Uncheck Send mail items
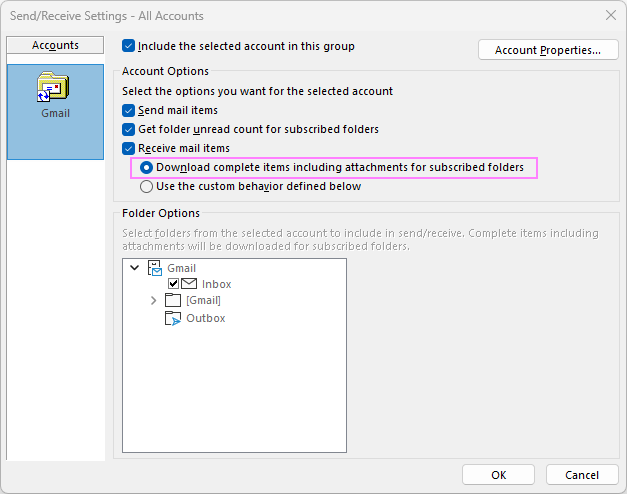The height and width of the screenshot is (494, 627). click(128, 110)
